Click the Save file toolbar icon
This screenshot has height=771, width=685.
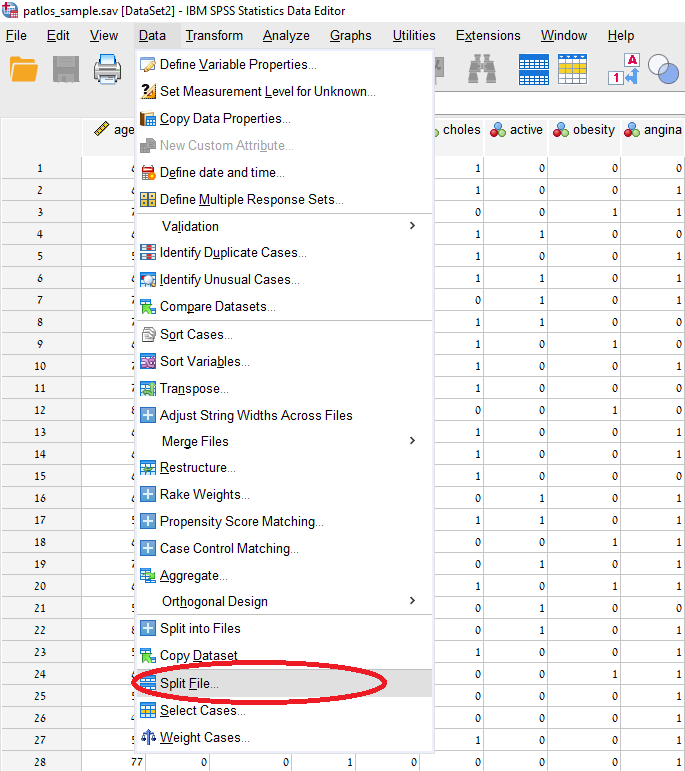pos(66,70)
